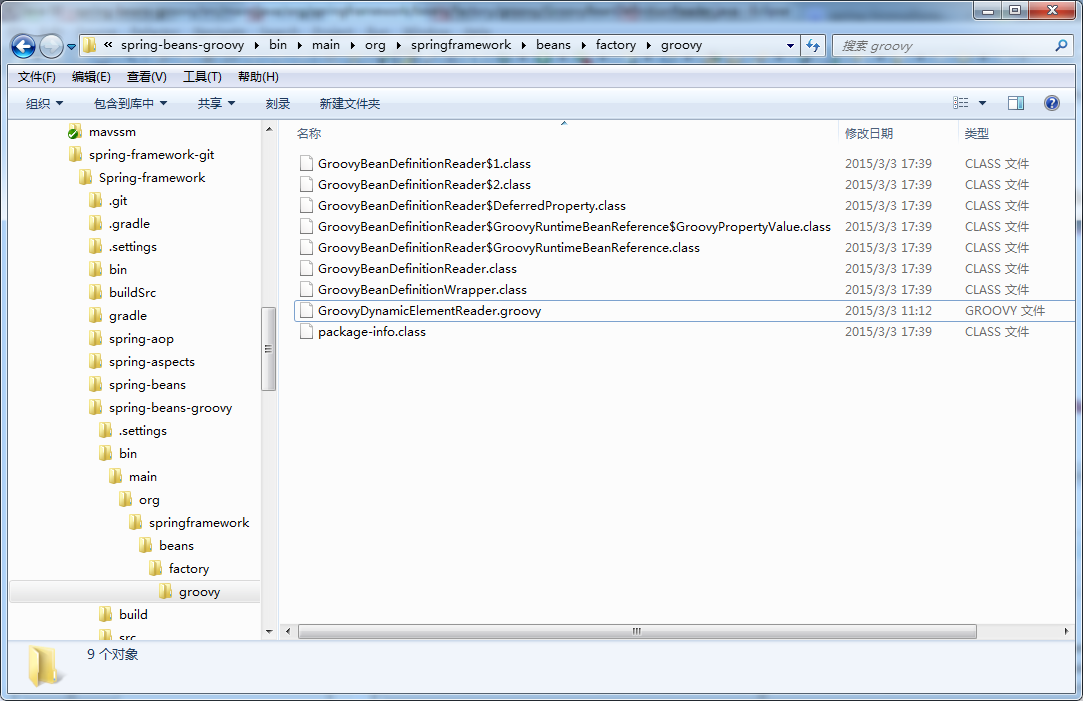Select the spring-aop folder icon in tree
This screenshot has height=701, width=1083.
[96, 338]
